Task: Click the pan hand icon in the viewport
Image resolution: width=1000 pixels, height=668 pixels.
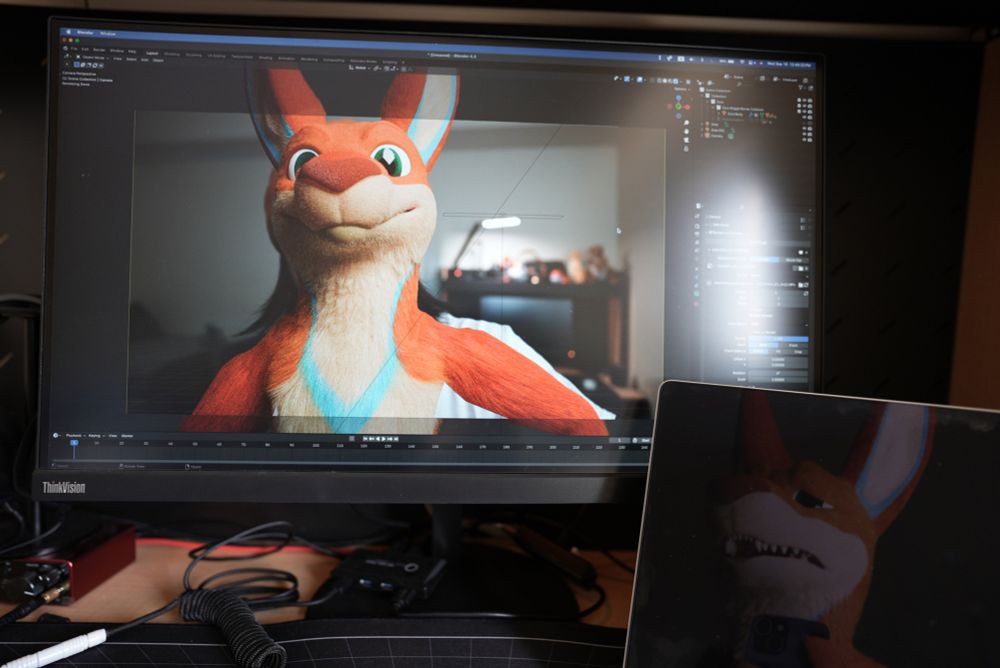Action: (x=686, y=131)
